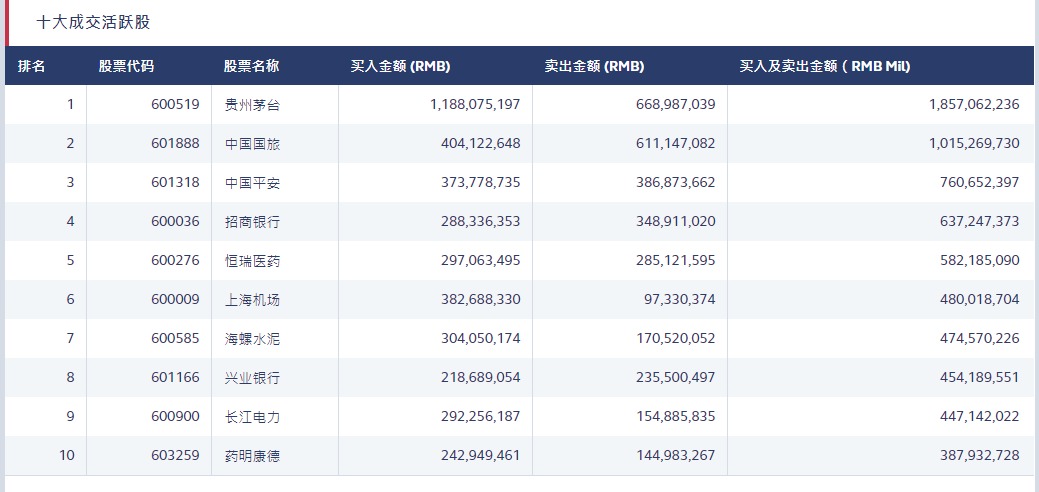
Task: Click the 十大成交活跃股 section title
Action: [x=93, y=22]
